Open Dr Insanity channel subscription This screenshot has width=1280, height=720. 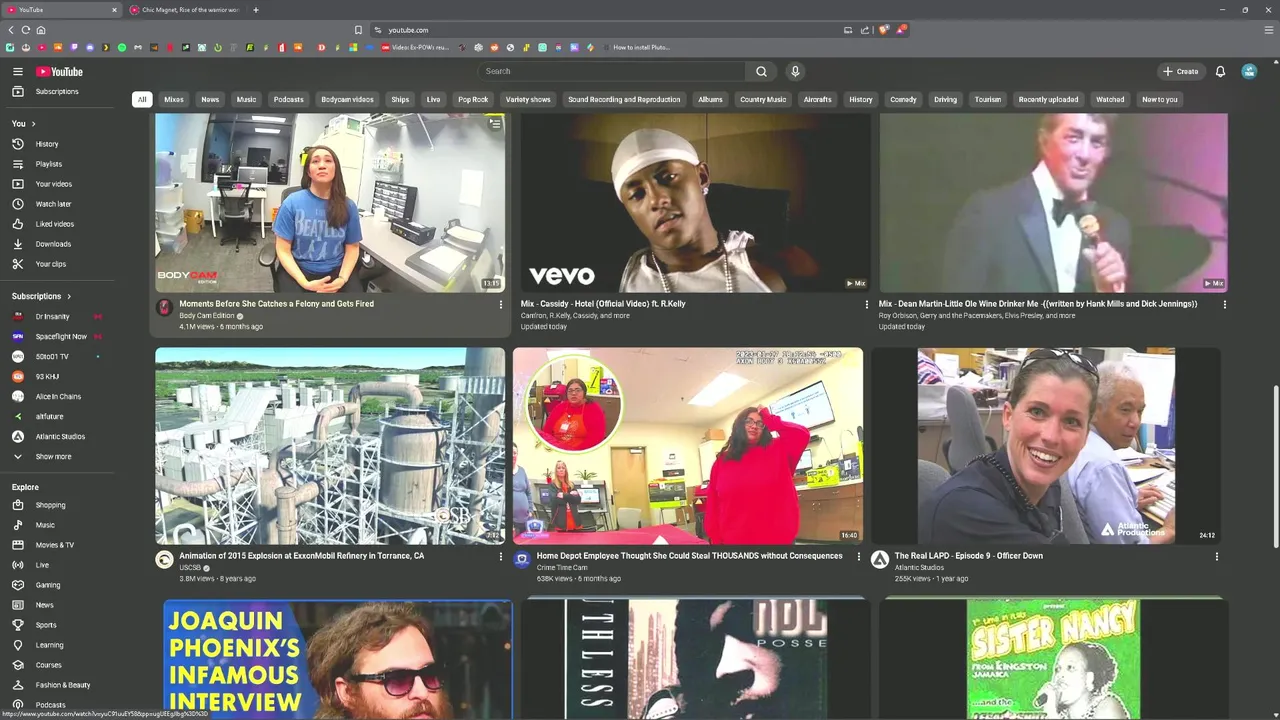[55, 316]
